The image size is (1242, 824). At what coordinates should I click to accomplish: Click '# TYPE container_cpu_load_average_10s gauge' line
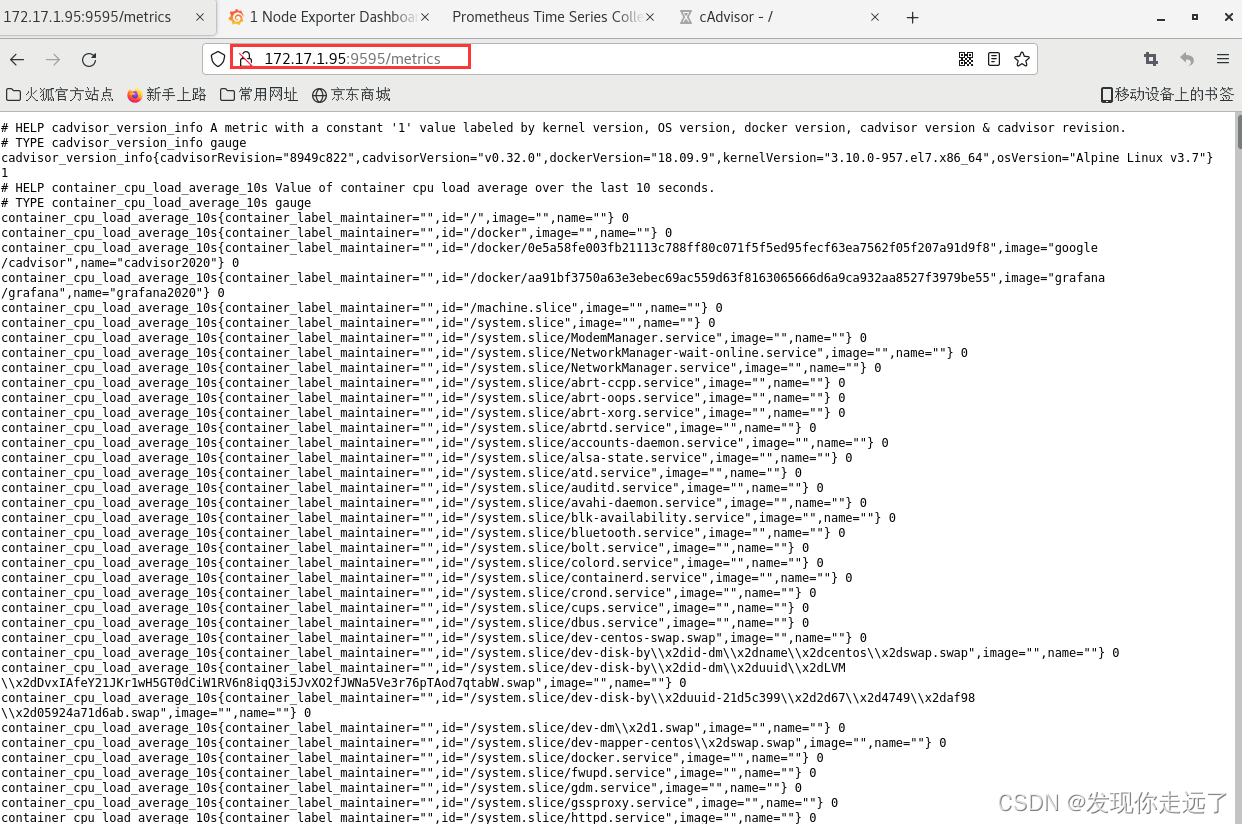(156, 203)
